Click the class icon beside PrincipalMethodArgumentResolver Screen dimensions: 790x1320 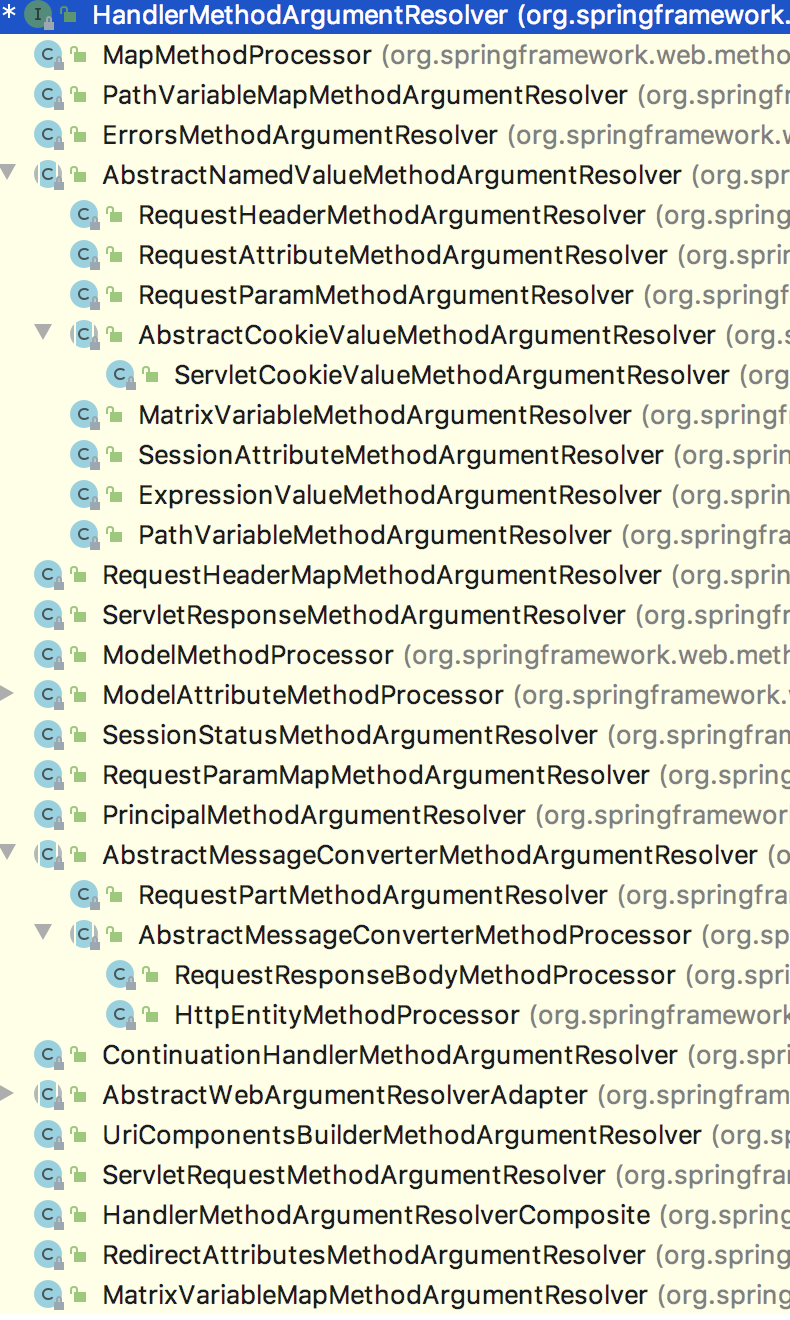48,815
